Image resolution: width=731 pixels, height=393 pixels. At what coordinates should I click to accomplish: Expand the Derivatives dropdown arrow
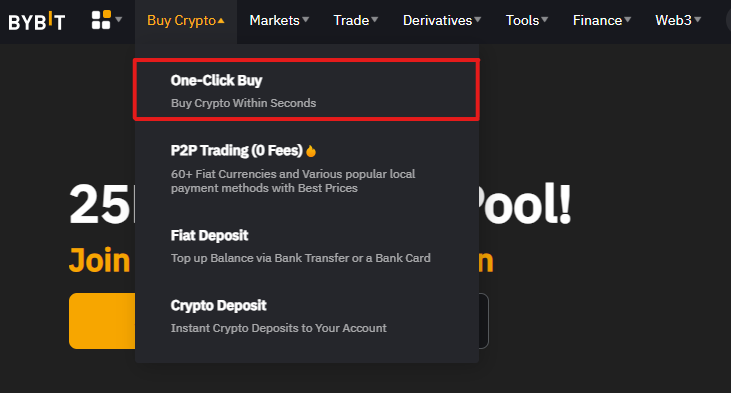[477, 20]
